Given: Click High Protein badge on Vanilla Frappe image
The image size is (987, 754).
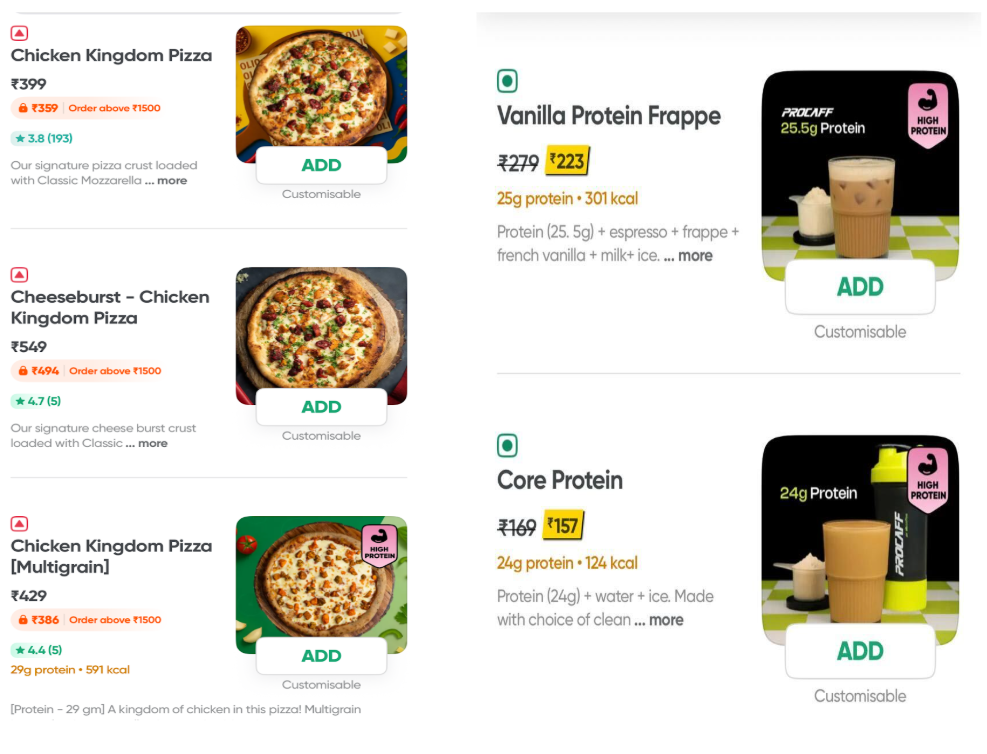Looking at the screenshot, I should tap(927, 115).
